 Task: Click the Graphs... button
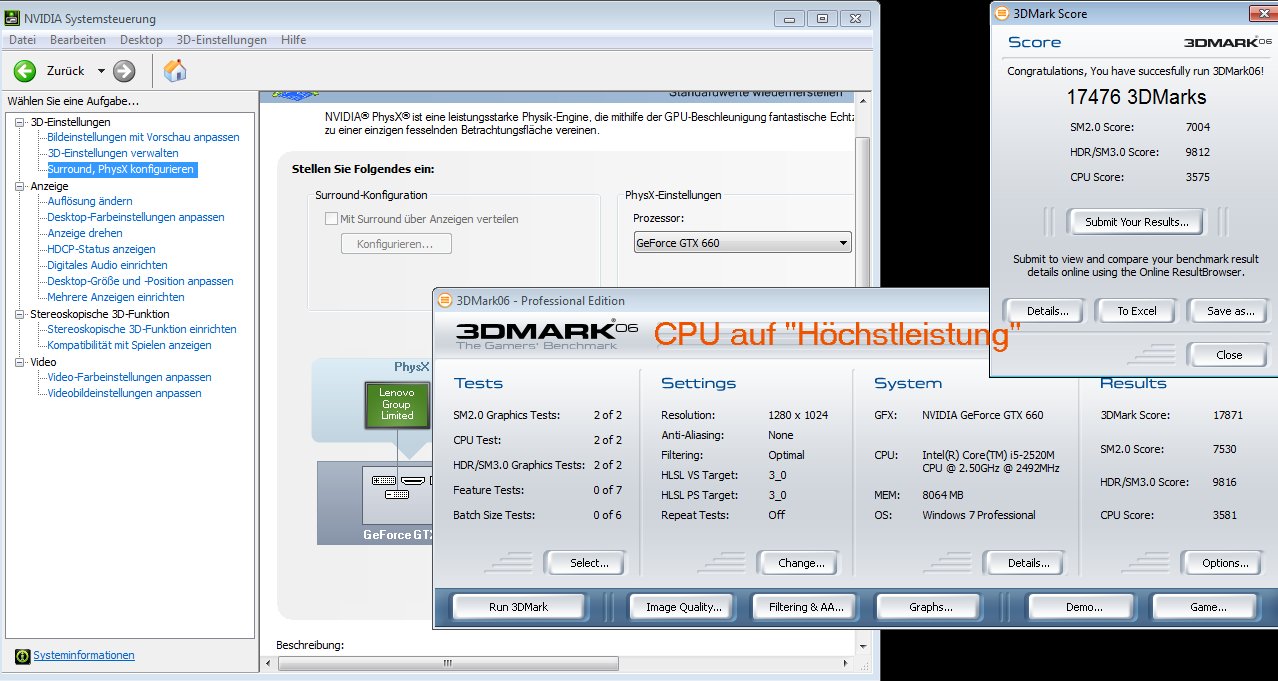tap(930, 607)
